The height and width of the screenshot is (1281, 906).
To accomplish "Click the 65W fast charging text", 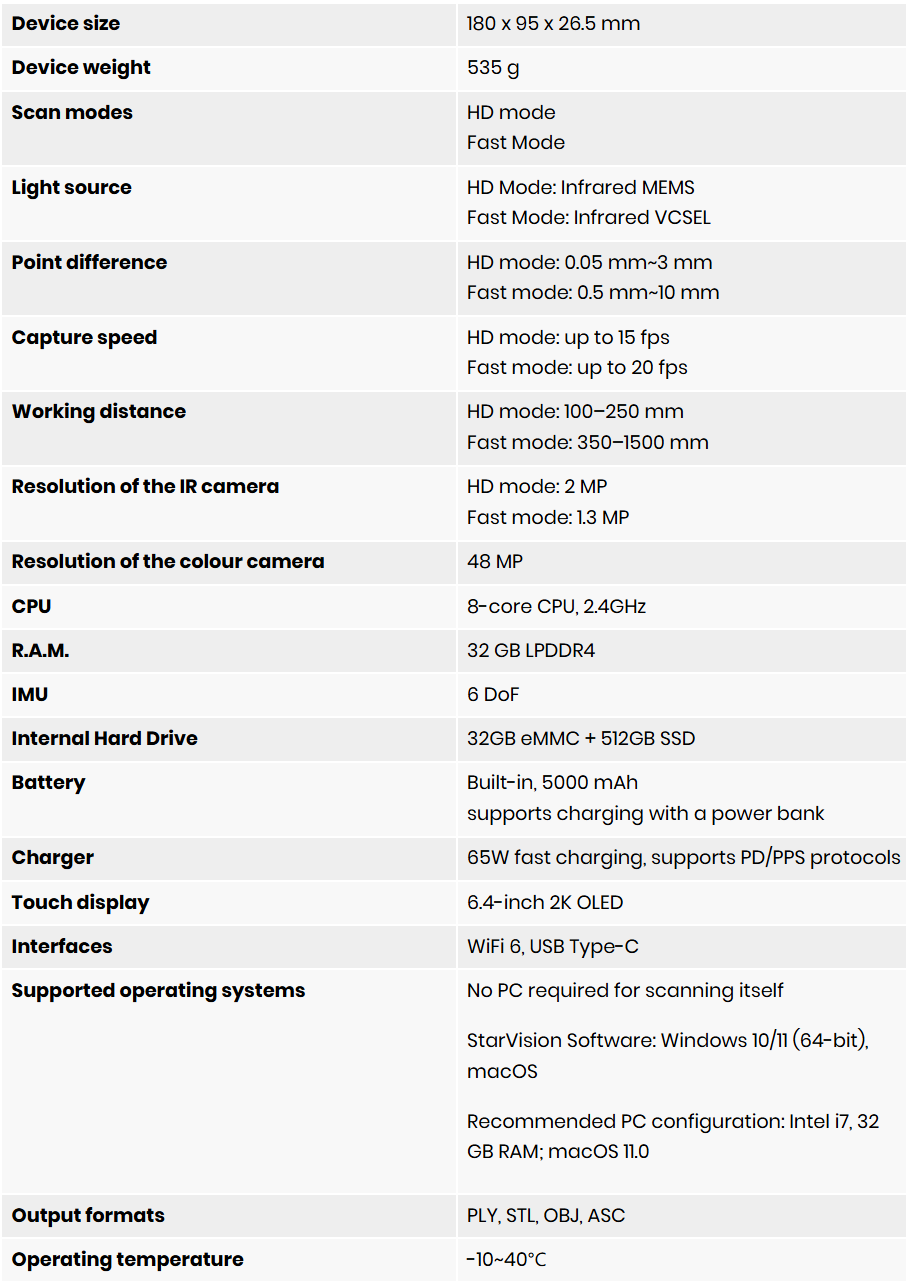I will tap(551, 858).
